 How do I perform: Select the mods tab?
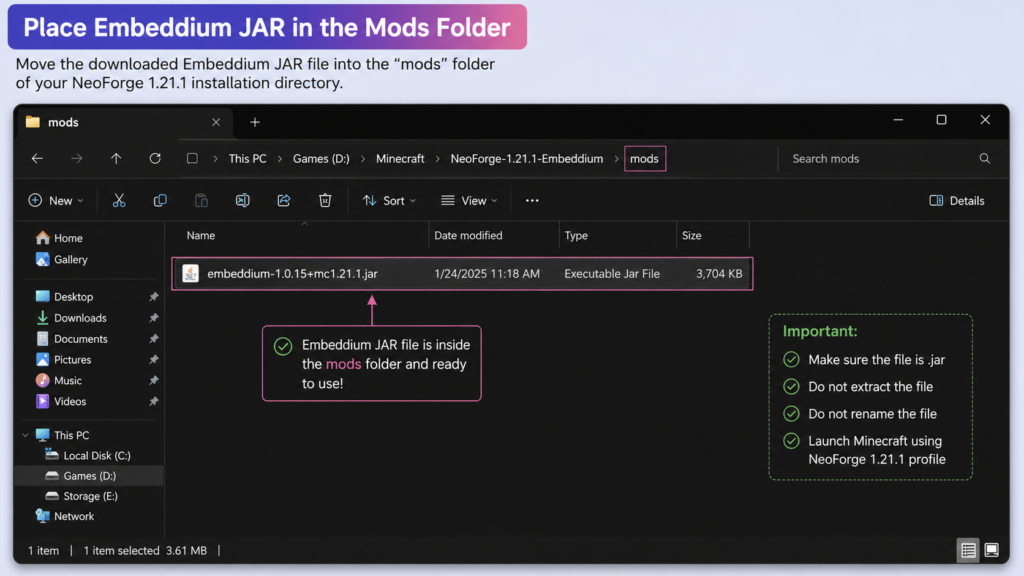[123, 122]
